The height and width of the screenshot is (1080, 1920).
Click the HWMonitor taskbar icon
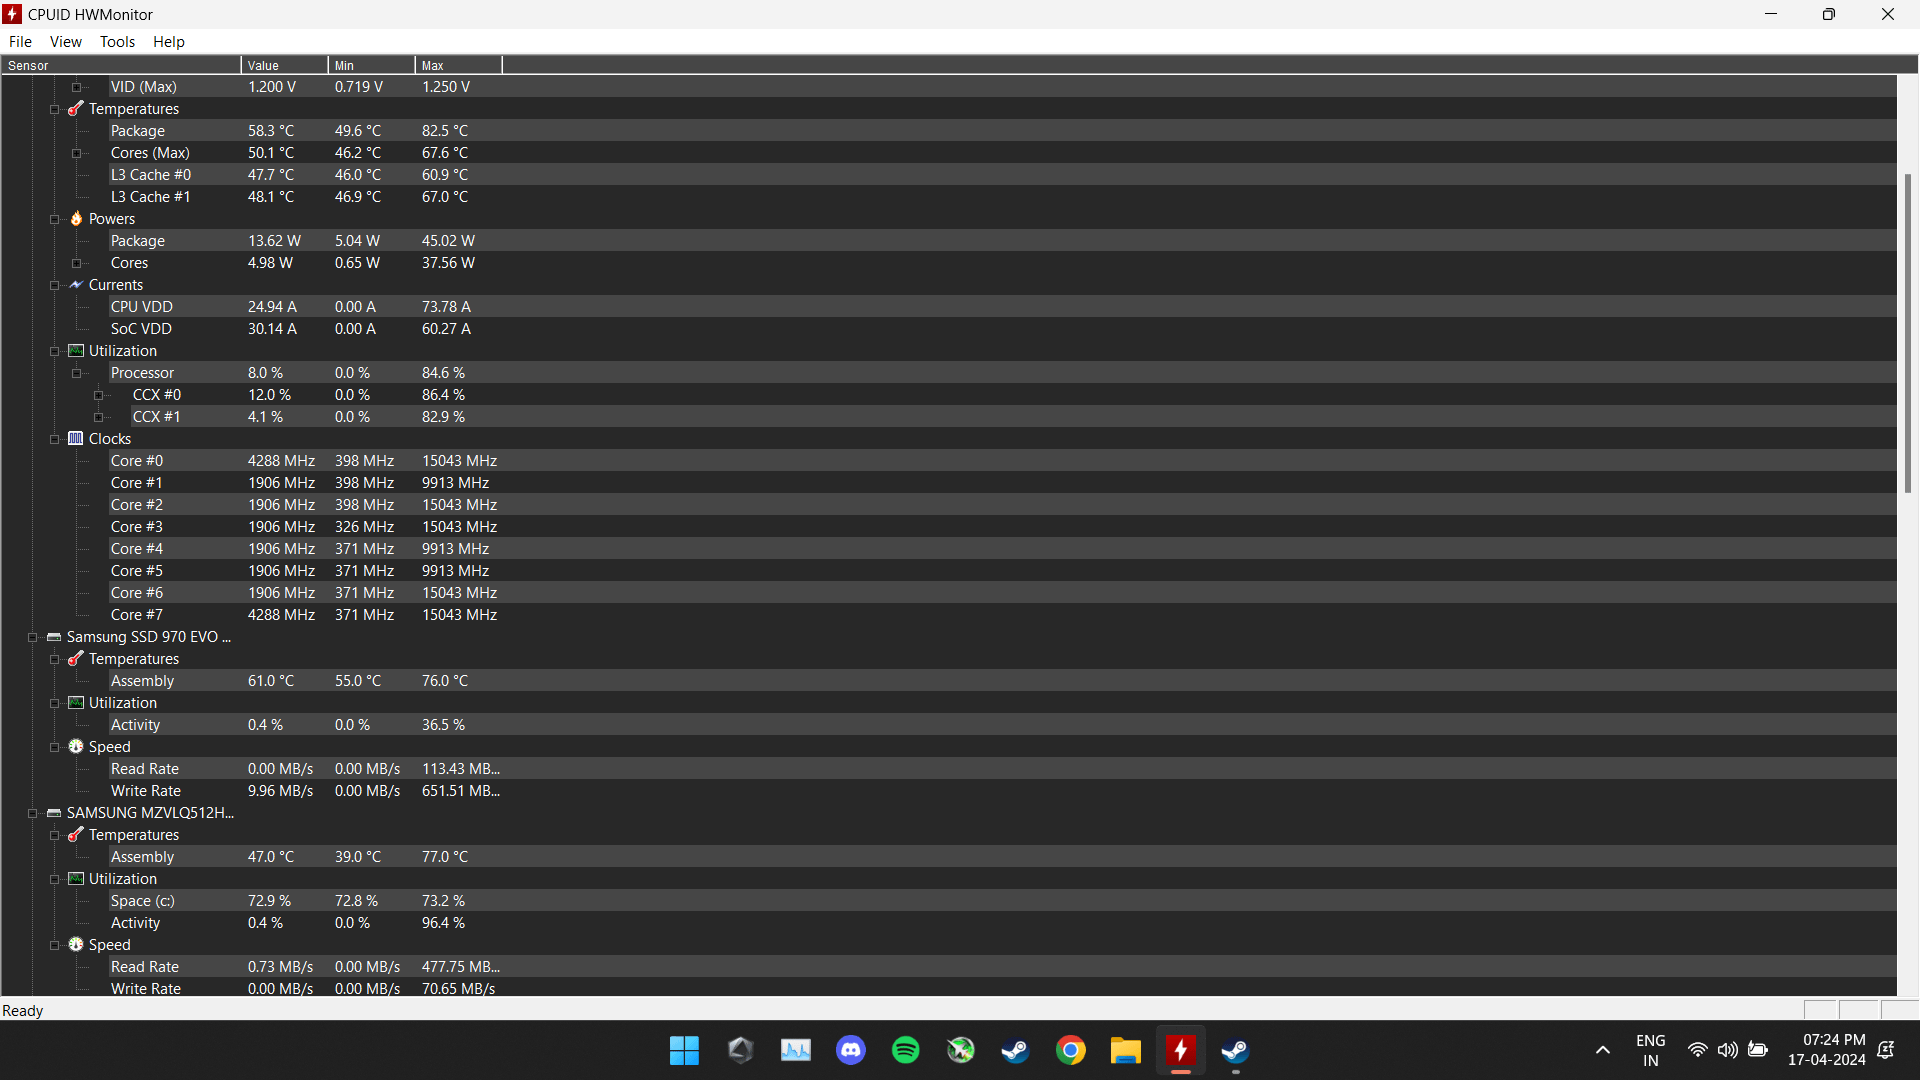pos(1181,1050)
